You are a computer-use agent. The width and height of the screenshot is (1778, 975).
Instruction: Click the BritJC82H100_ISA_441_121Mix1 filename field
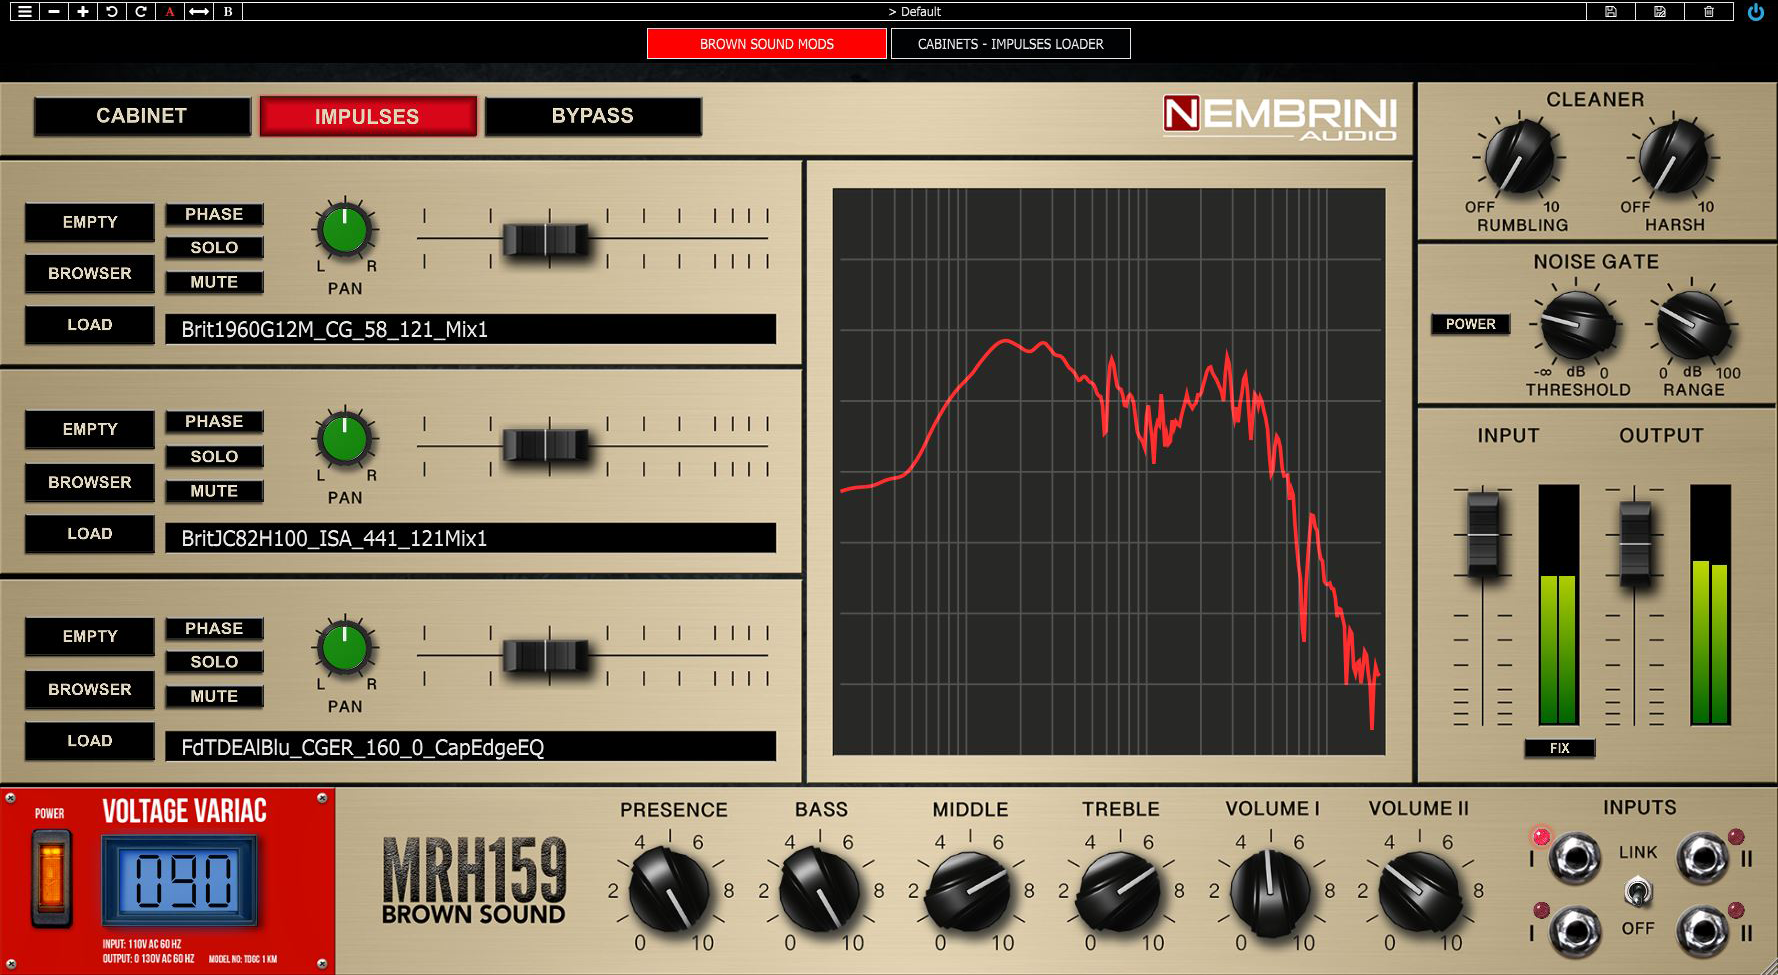[x=470, y=538]
